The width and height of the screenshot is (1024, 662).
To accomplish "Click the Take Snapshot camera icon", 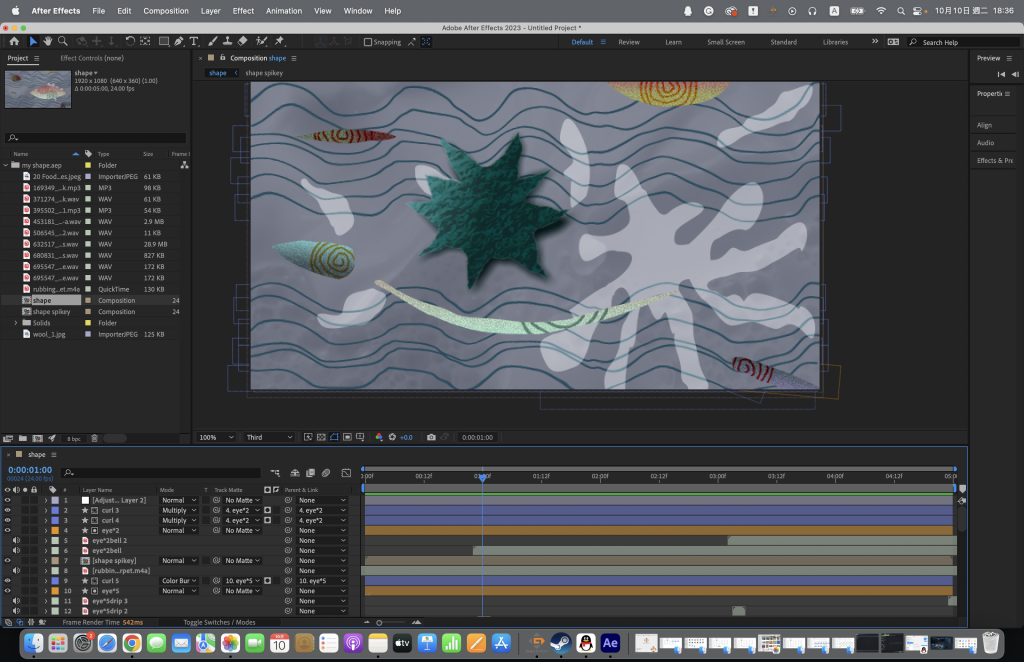I will click(x=431, y=437).
